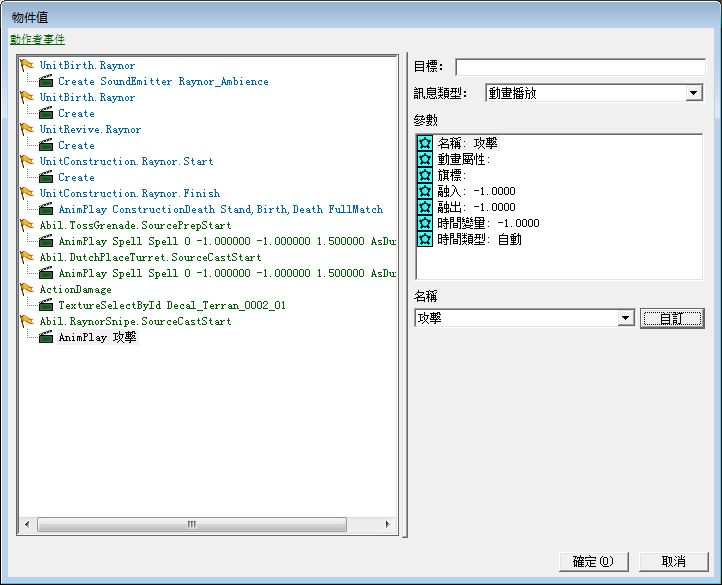Click flag icon beside UnitConstruction.Raynor.Finish

[27, 193]
